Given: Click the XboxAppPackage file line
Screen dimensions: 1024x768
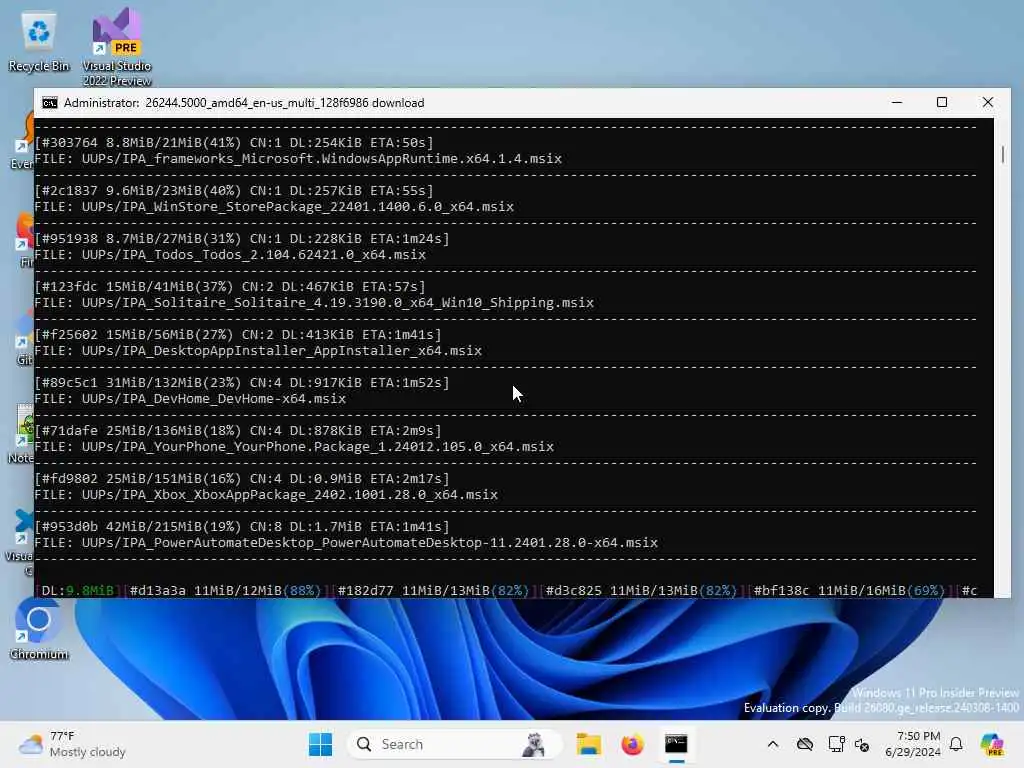Looking at the screenshot, I should [x=266, y=495].
